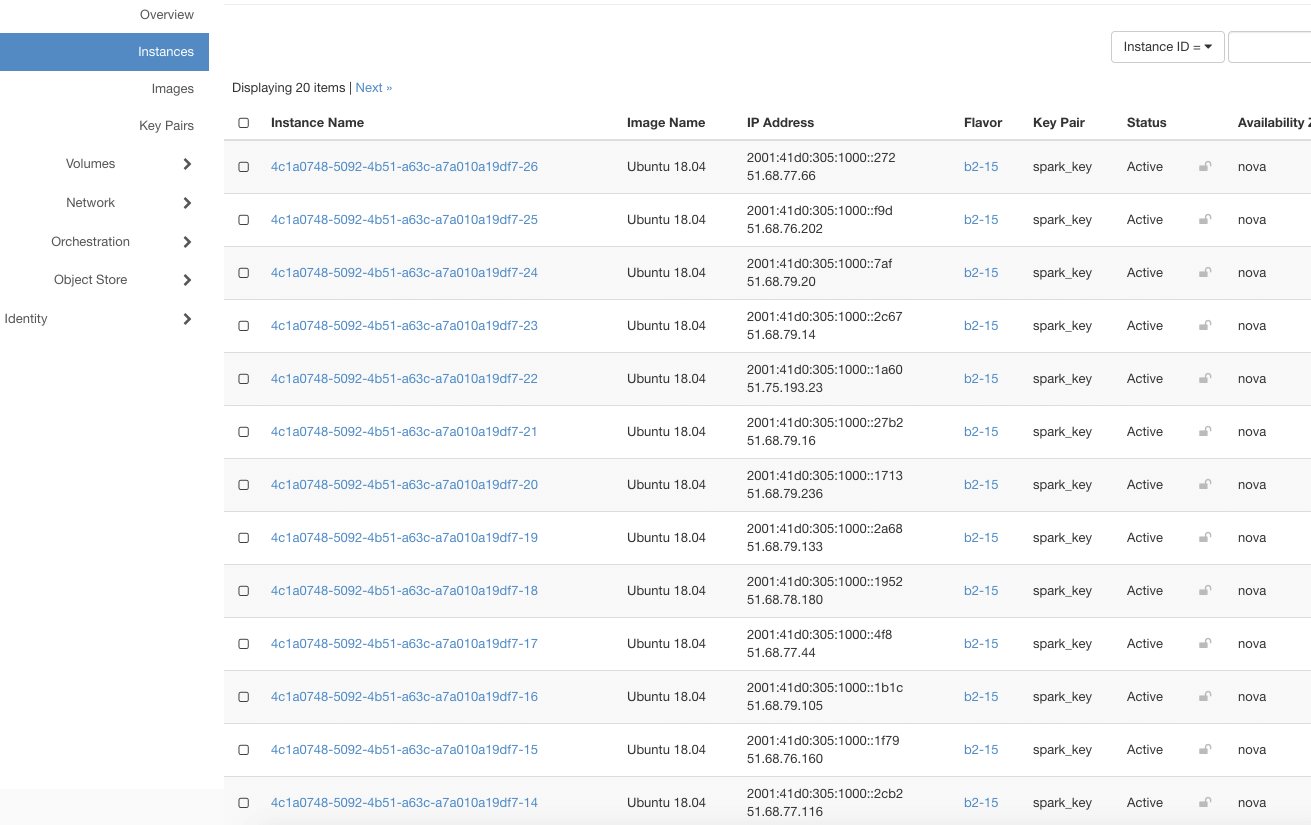Click the lock icon for instance ending -16
Image resolution: width=1311 pixels, height=825 pixels.
click(1205, 697)
